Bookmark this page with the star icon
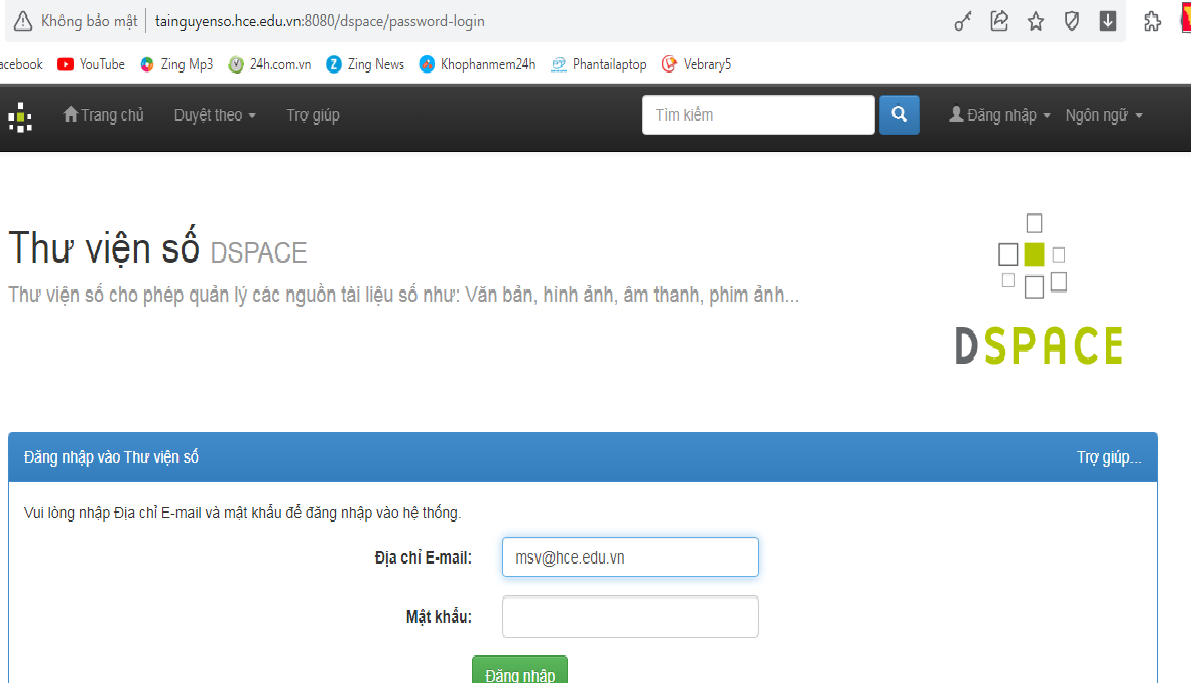 [1036, 21]
